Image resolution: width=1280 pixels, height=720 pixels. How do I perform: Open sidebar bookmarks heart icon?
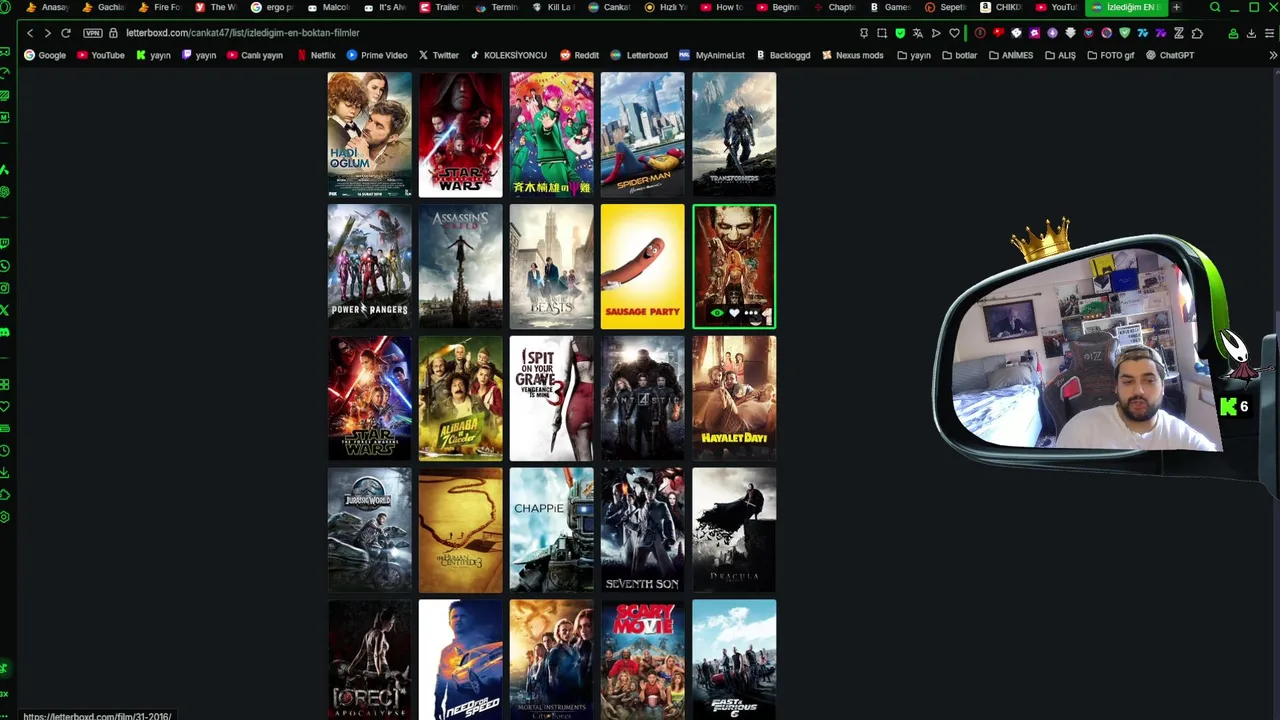[x=5, y=406]
